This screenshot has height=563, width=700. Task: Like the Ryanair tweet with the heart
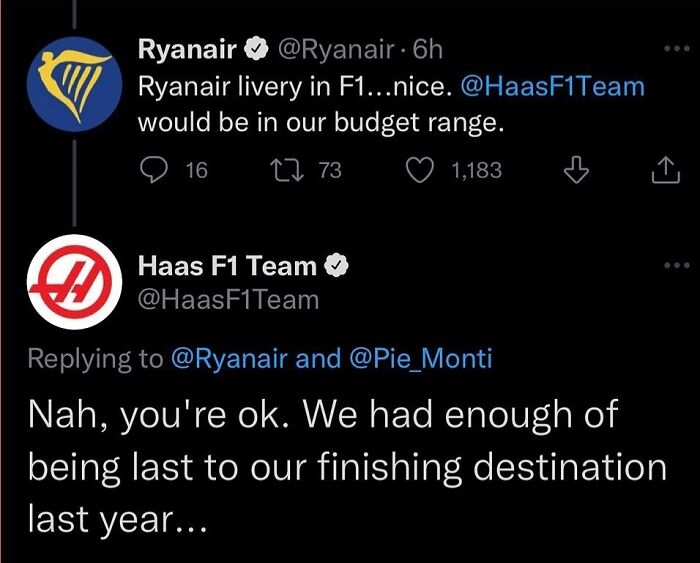pos(418,171)
